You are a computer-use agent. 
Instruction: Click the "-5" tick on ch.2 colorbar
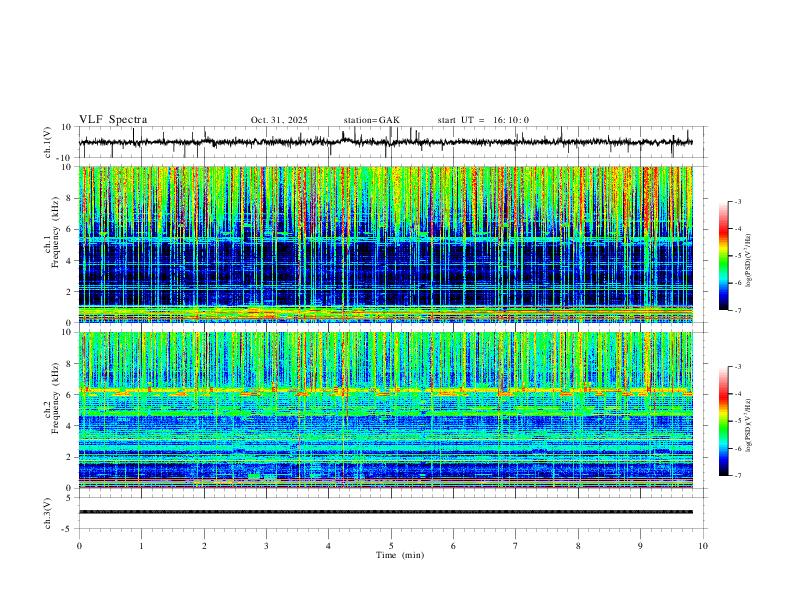click(x=737, y=421)
